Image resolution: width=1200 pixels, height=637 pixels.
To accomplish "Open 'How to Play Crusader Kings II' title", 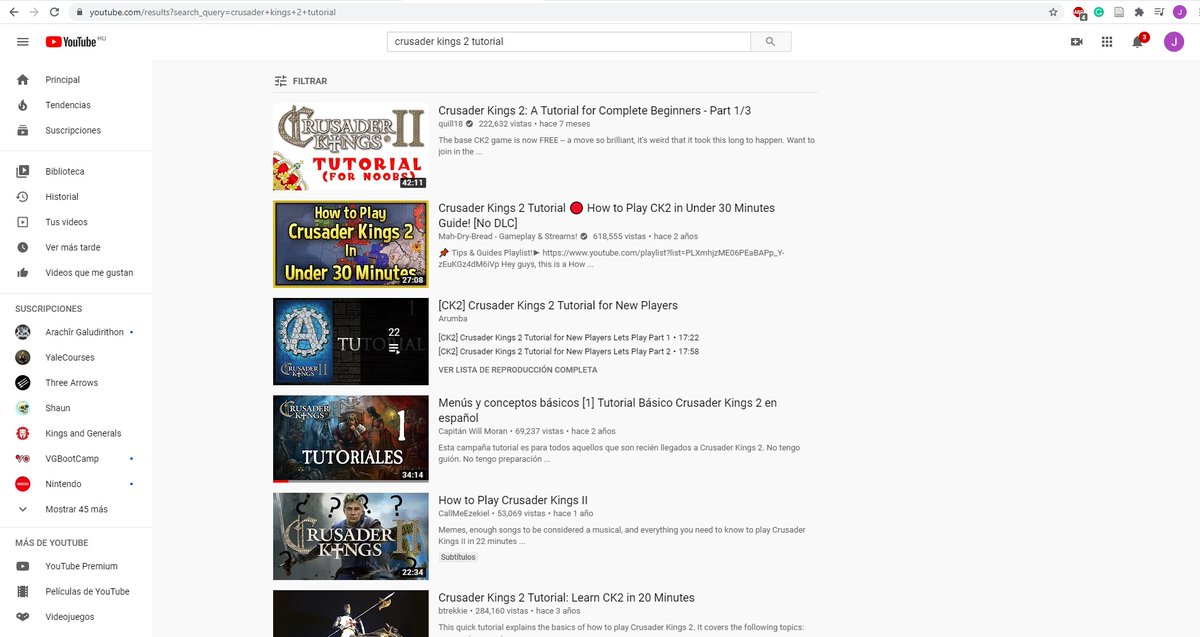I will pyautogui.click(x=513, y=500).
